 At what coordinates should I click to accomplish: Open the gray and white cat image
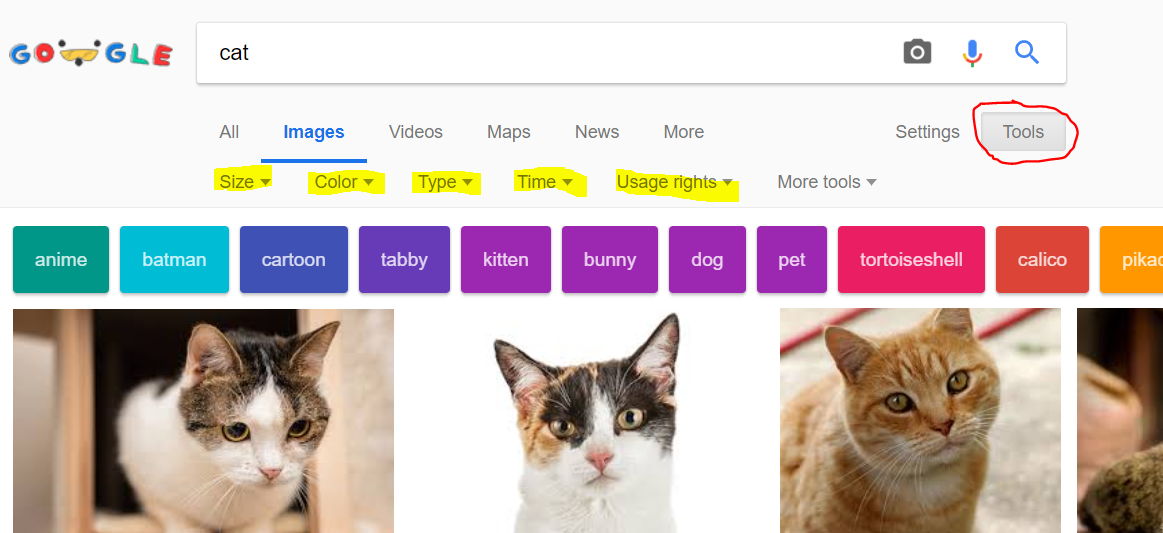tap(203, 420)
